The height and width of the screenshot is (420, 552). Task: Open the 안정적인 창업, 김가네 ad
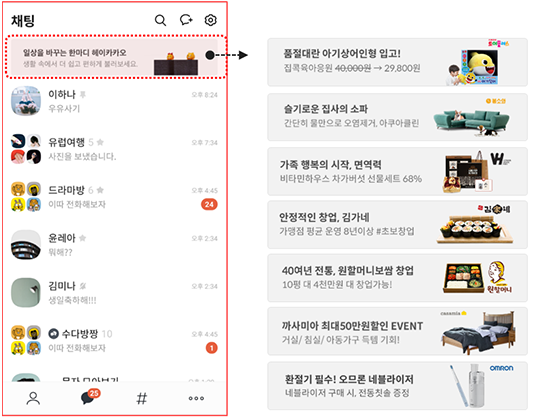click(x=397, y=225)
